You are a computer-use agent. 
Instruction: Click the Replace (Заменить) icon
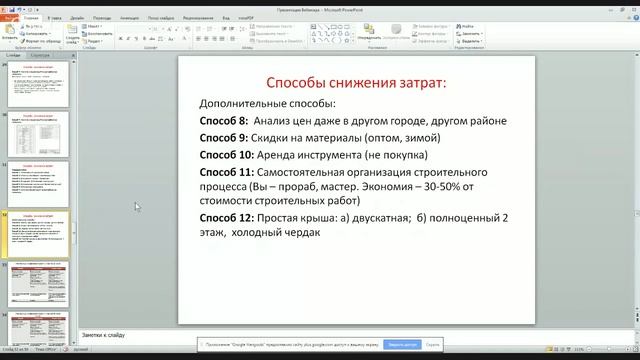tap(459, 33)
